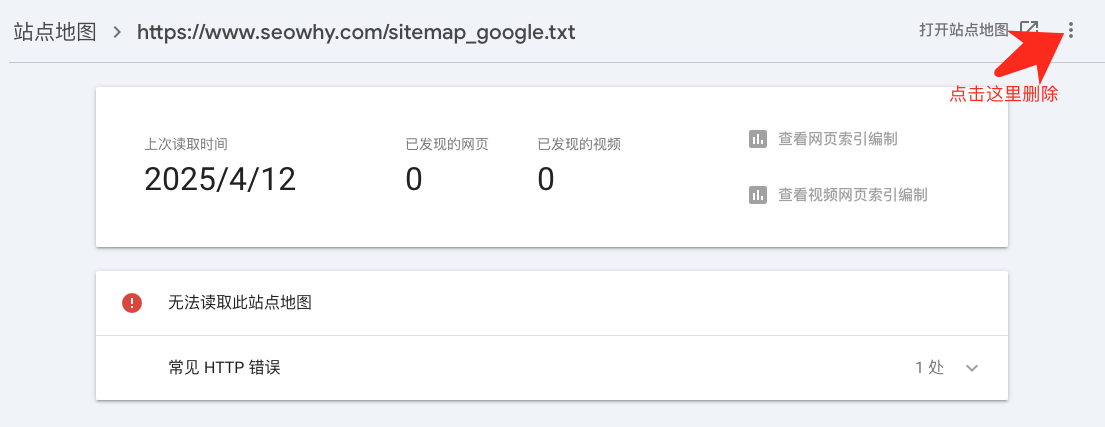This screenshot has height=427, width=1105.
Task: Click the "1 处" error count
Action: (929, 367)
